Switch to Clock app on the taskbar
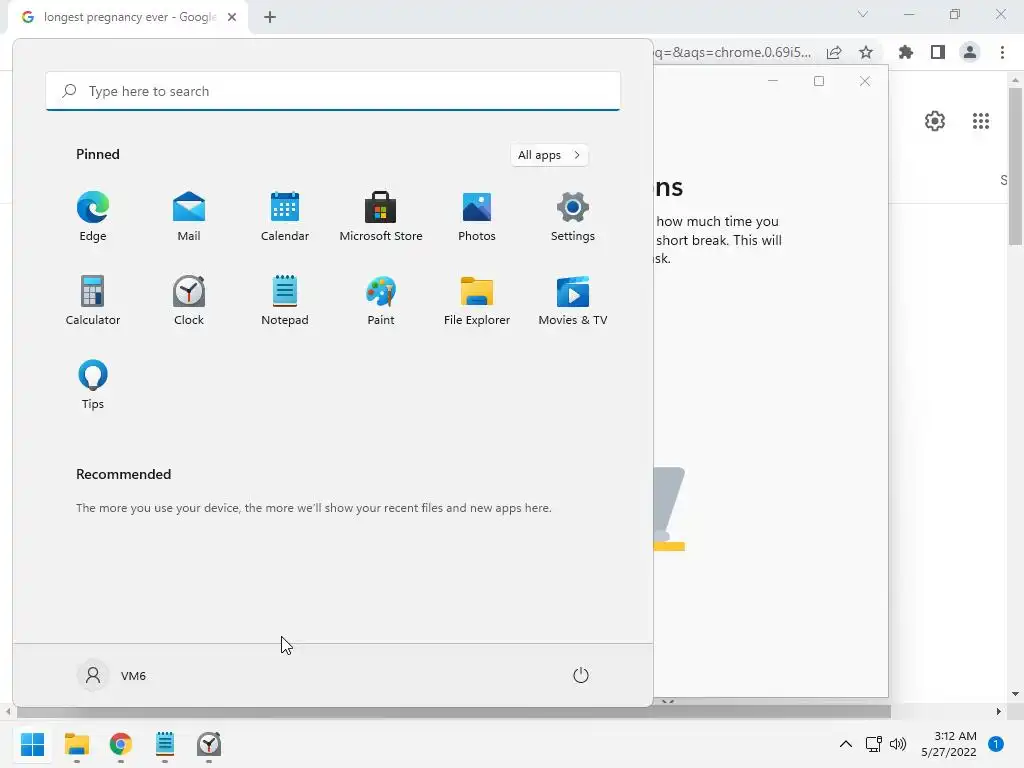 [x=209, y=744]
